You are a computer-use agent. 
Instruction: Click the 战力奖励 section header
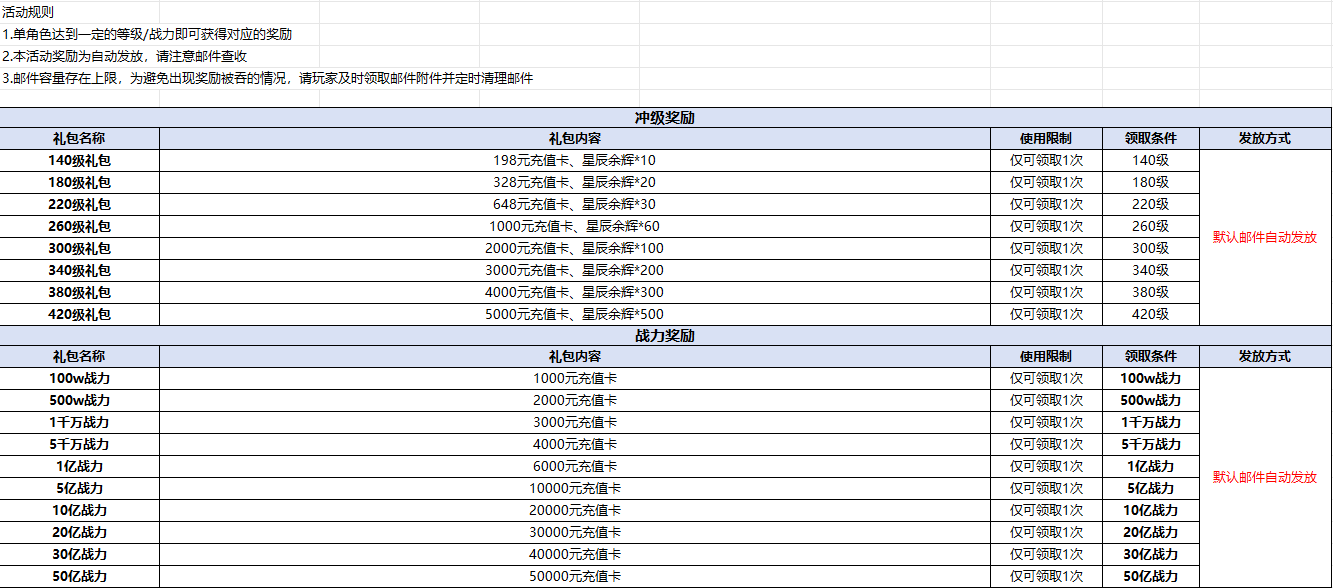click(665, 336)
